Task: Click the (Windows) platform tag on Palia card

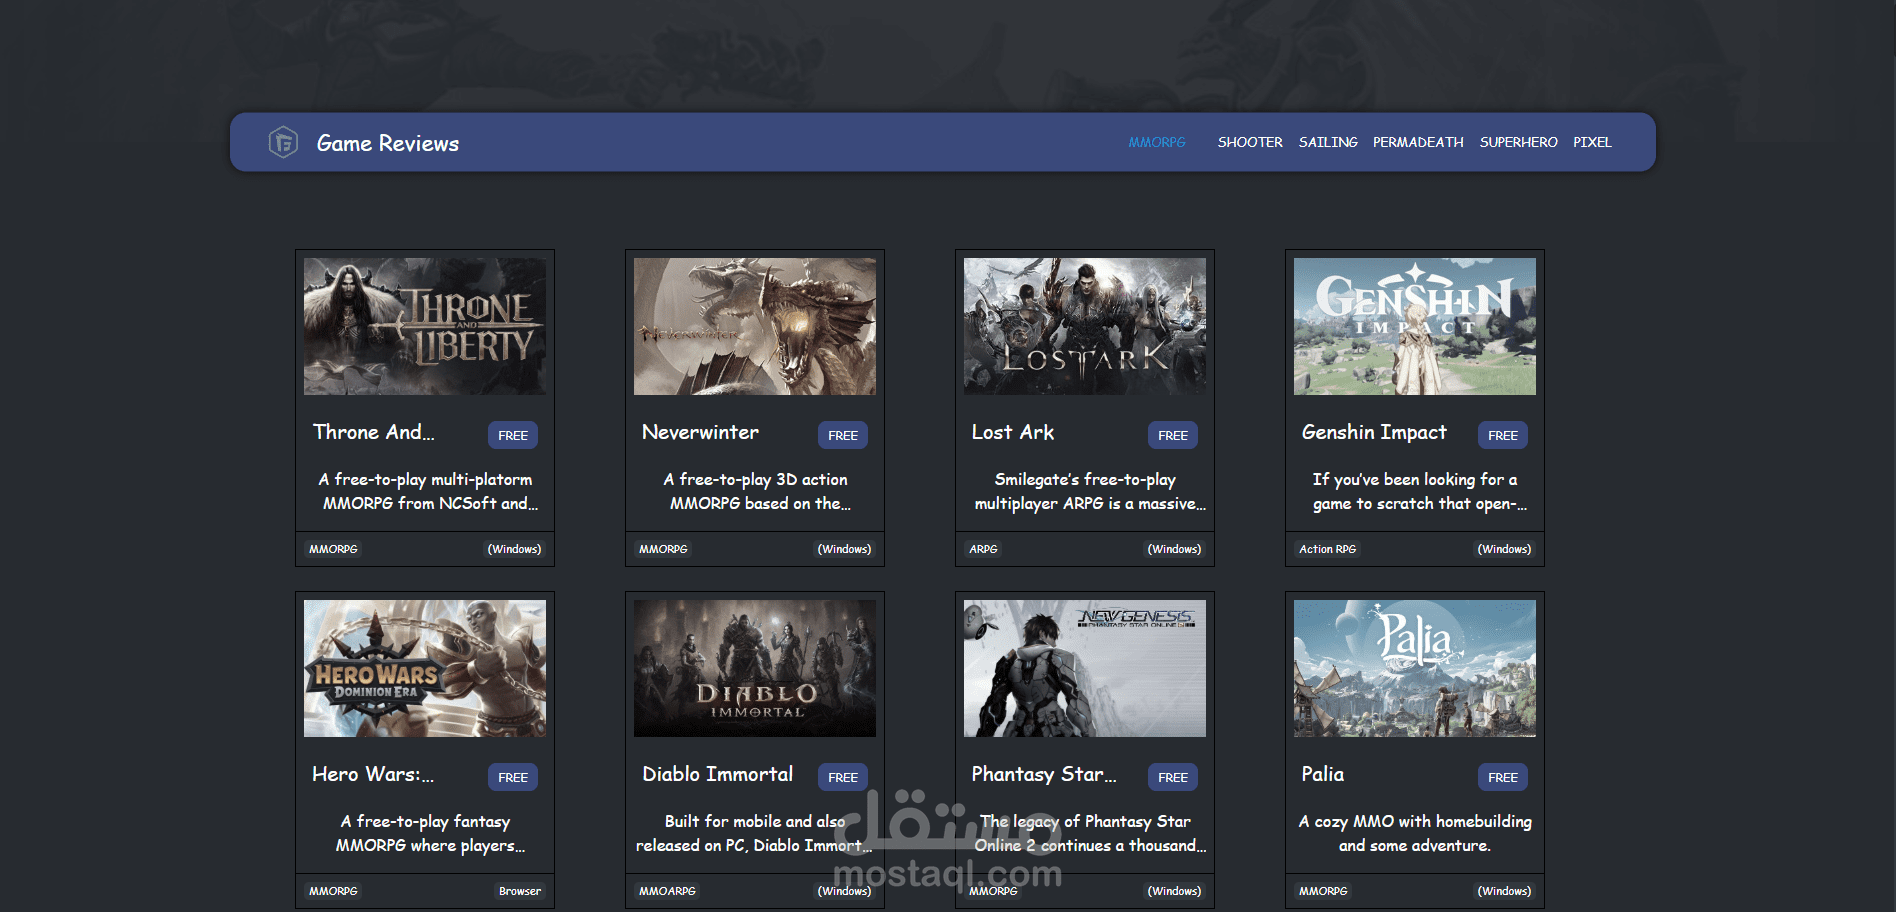Action: tap(1504, 891)
